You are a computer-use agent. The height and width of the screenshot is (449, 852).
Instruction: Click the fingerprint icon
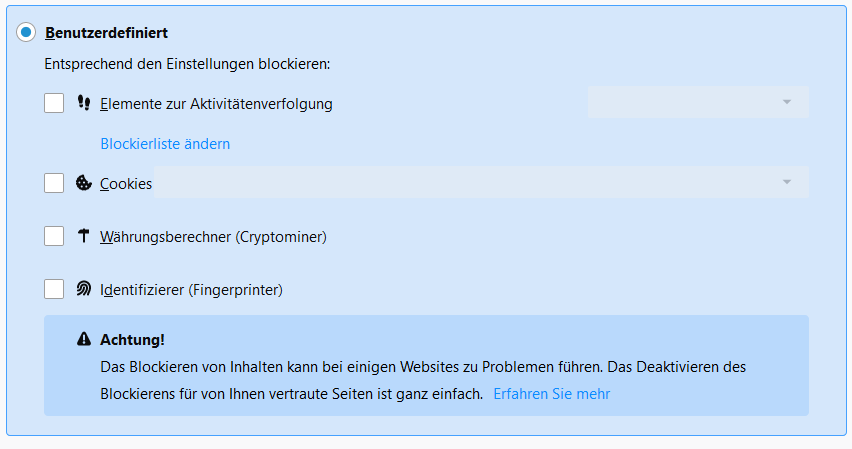(x=84, y=289)
